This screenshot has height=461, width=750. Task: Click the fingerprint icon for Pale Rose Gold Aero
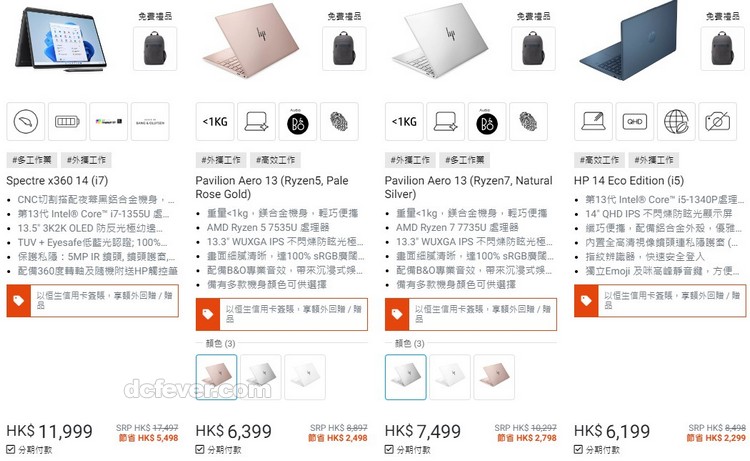pyautogui.click(x=339, y=121)
